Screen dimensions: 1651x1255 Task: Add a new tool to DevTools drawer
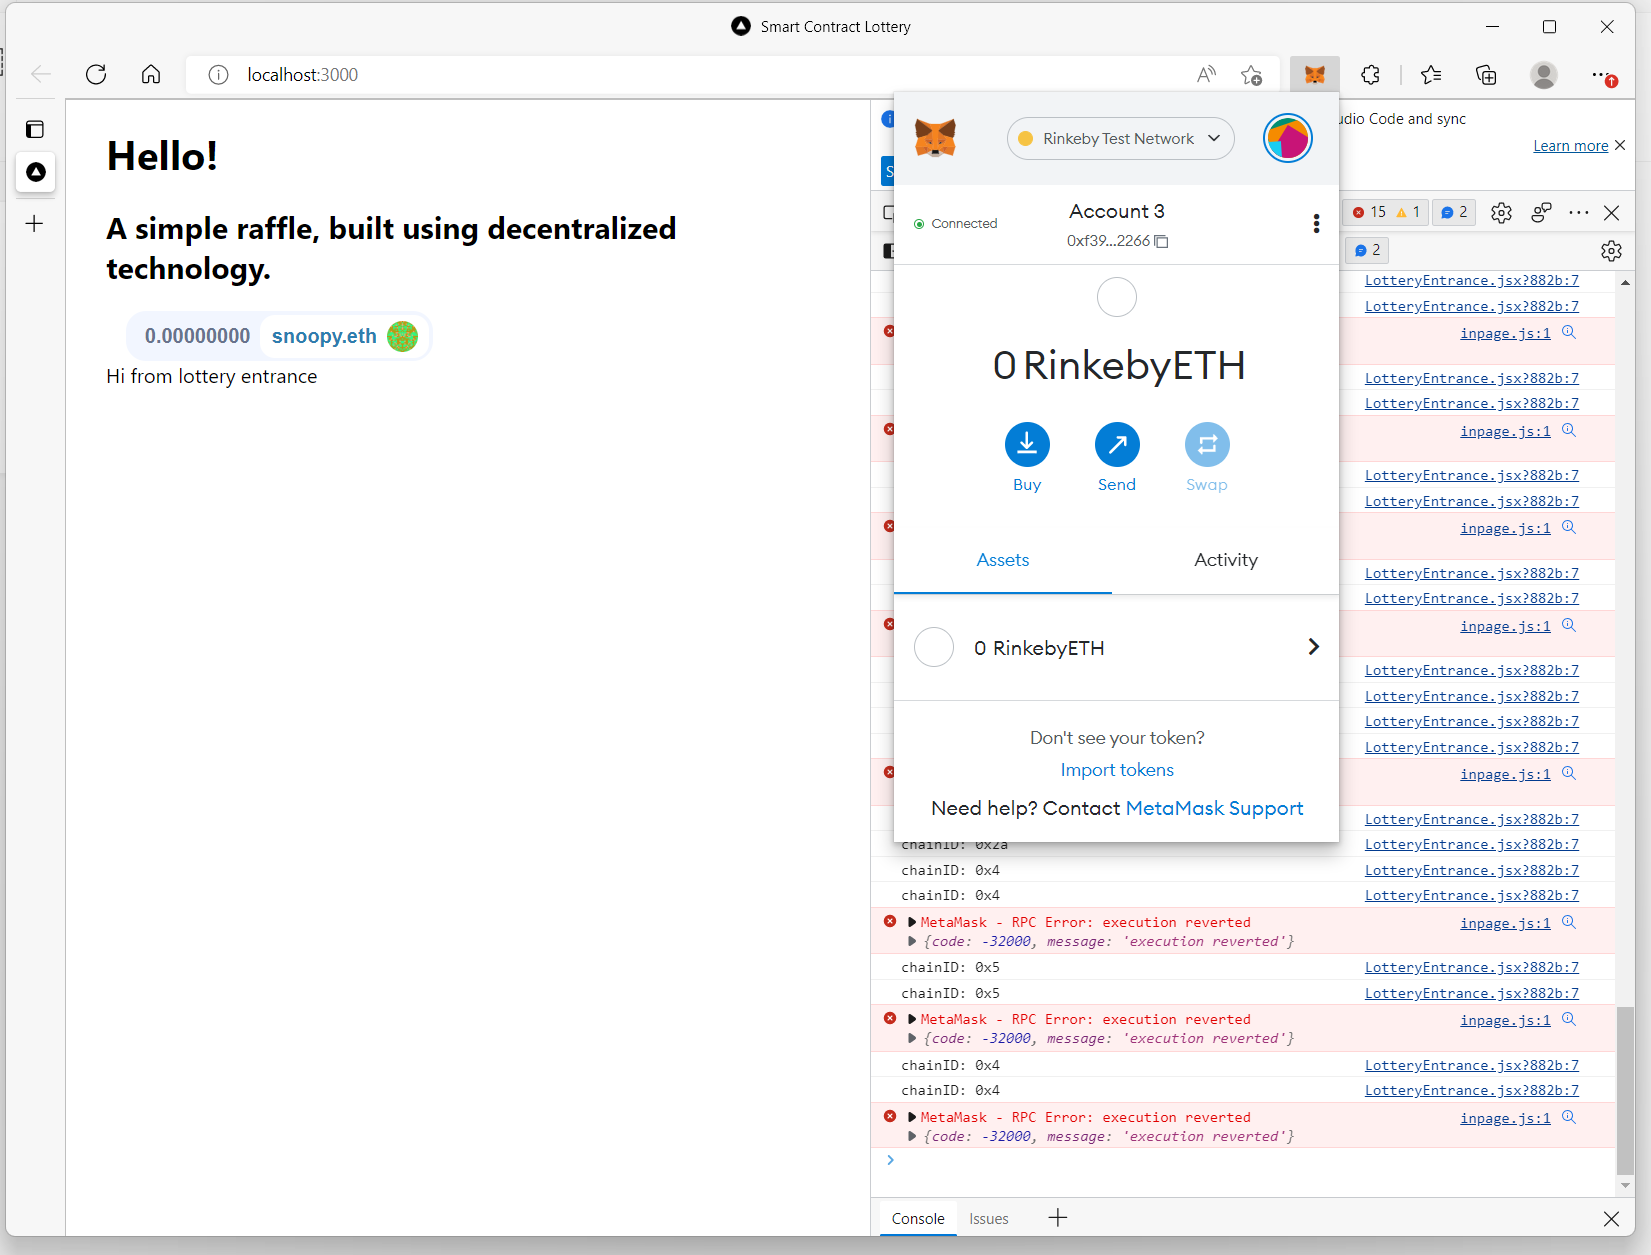[x=1058, y=1217]
